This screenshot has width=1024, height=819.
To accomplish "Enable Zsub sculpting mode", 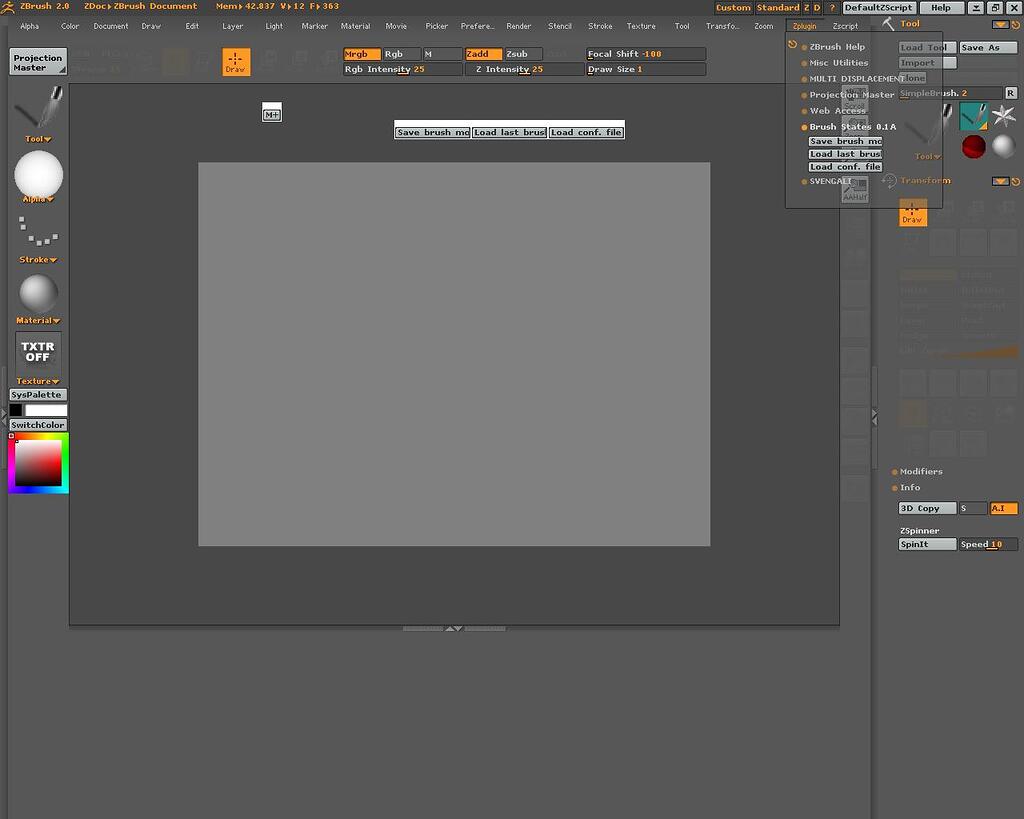I will click(x=518, y=53).
